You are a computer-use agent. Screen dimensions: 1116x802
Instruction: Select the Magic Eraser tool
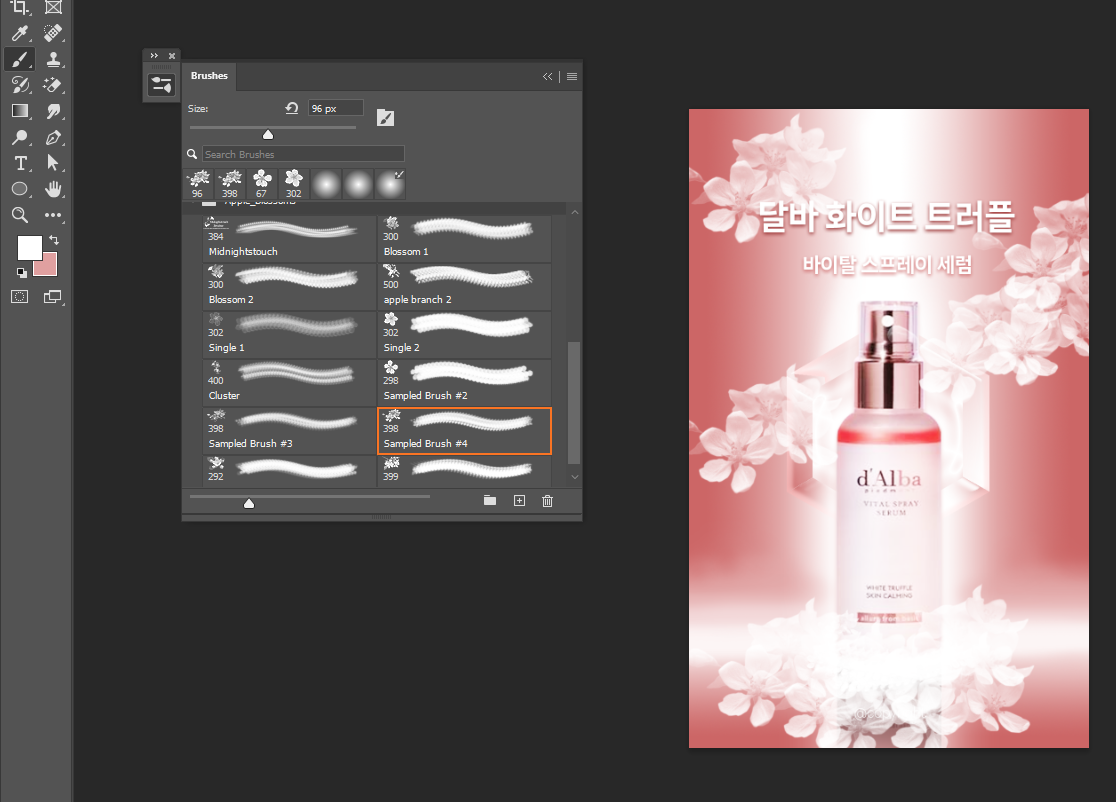point(53,85)
